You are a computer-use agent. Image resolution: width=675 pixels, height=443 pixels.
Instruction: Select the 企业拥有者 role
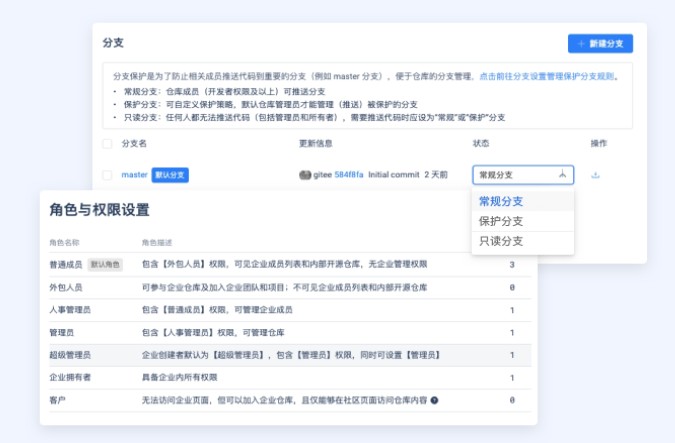(70, 378)
